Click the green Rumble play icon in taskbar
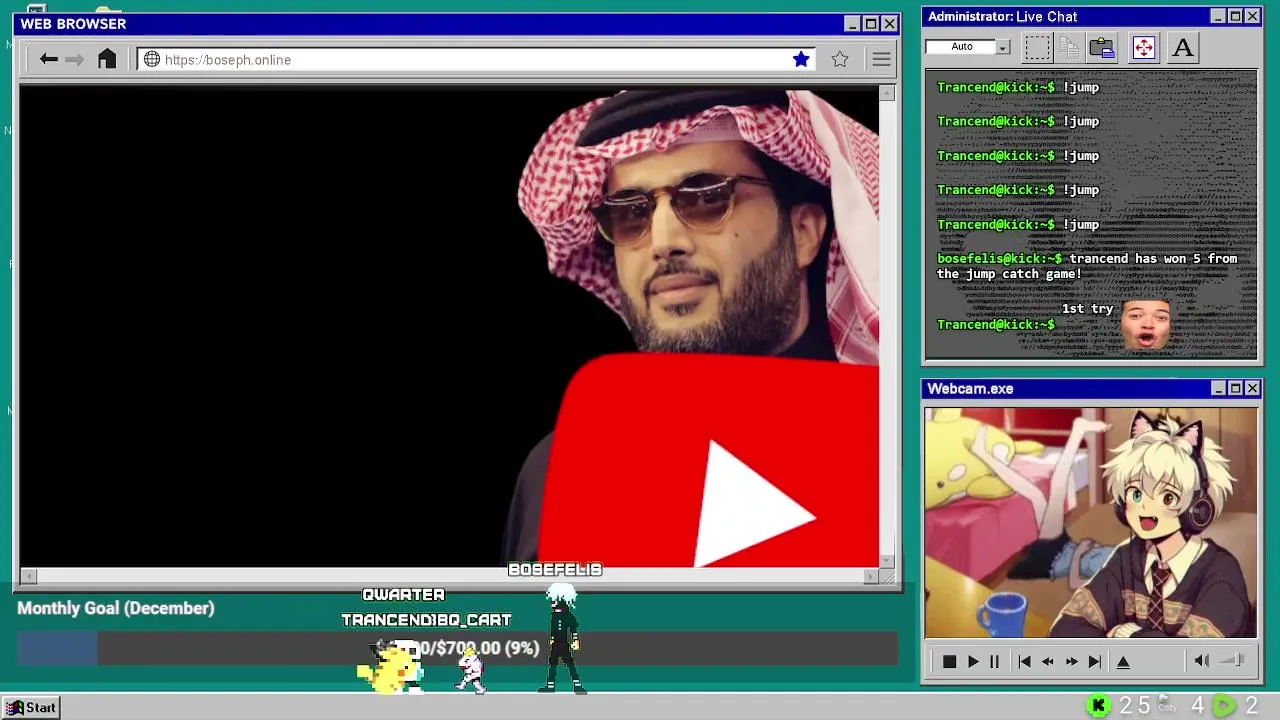Viewport: 1280px width, 720px height. point(1224,706)
